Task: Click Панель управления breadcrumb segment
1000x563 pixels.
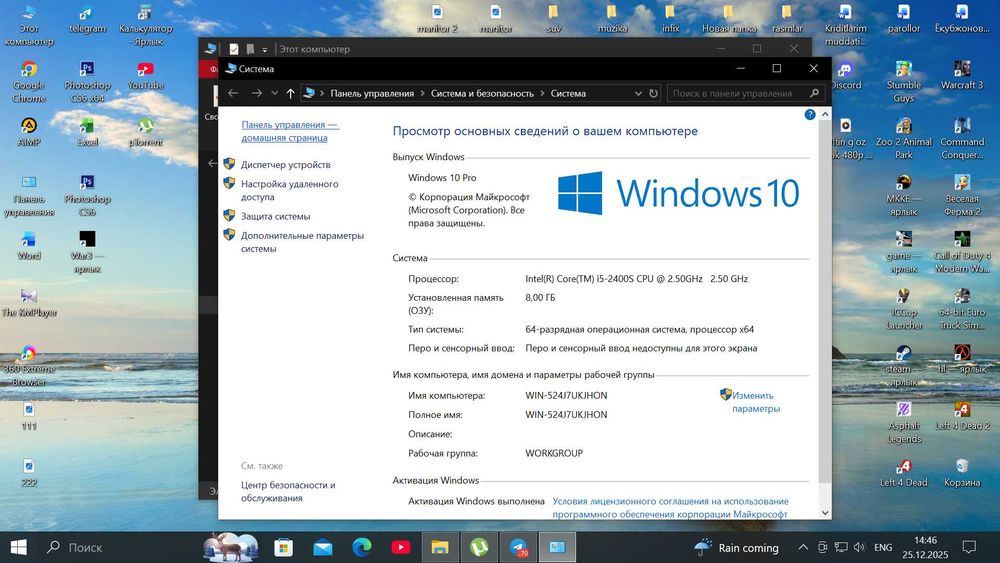Action: pos(372,93)
